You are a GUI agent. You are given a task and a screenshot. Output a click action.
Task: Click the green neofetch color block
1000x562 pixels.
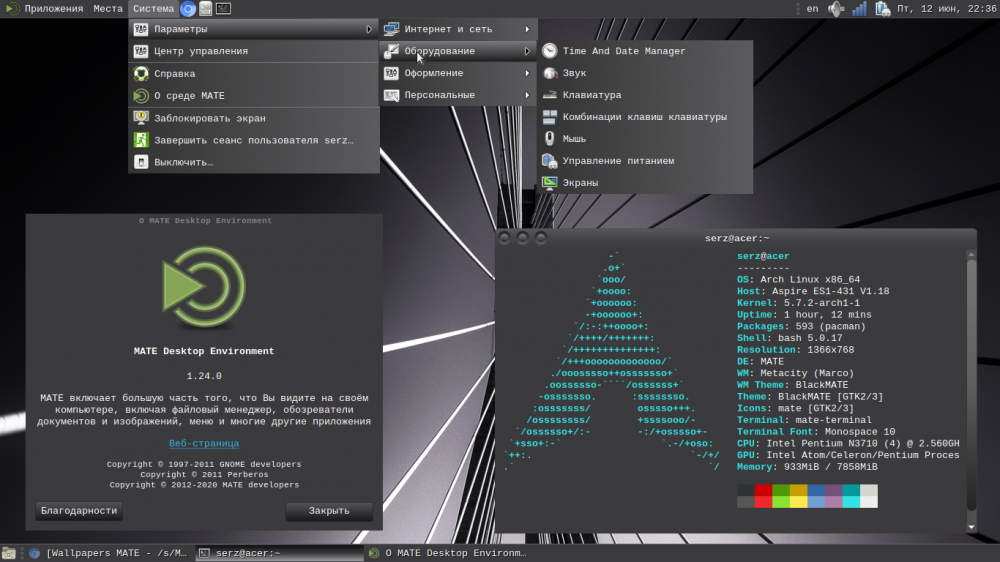(x=781, y=496)
